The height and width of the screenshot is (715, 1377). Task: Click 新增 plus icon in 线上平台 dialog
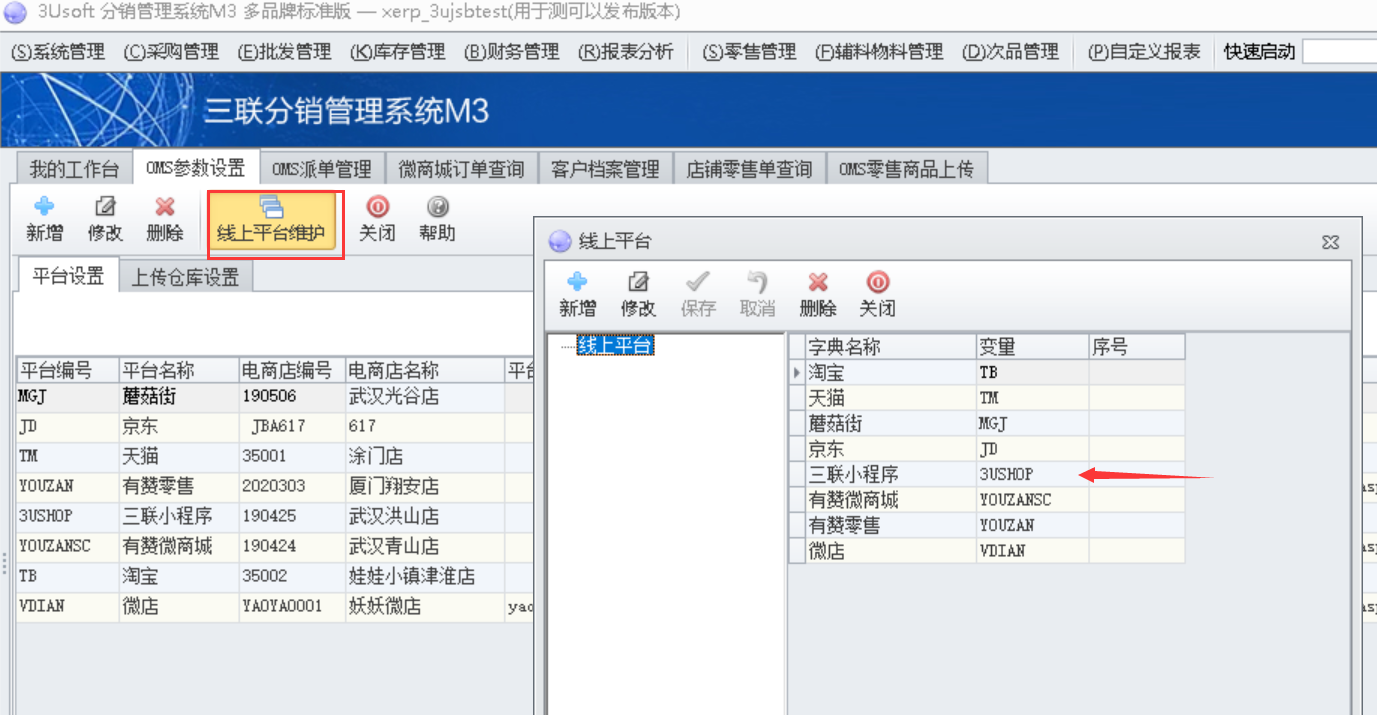coord(577,282)
